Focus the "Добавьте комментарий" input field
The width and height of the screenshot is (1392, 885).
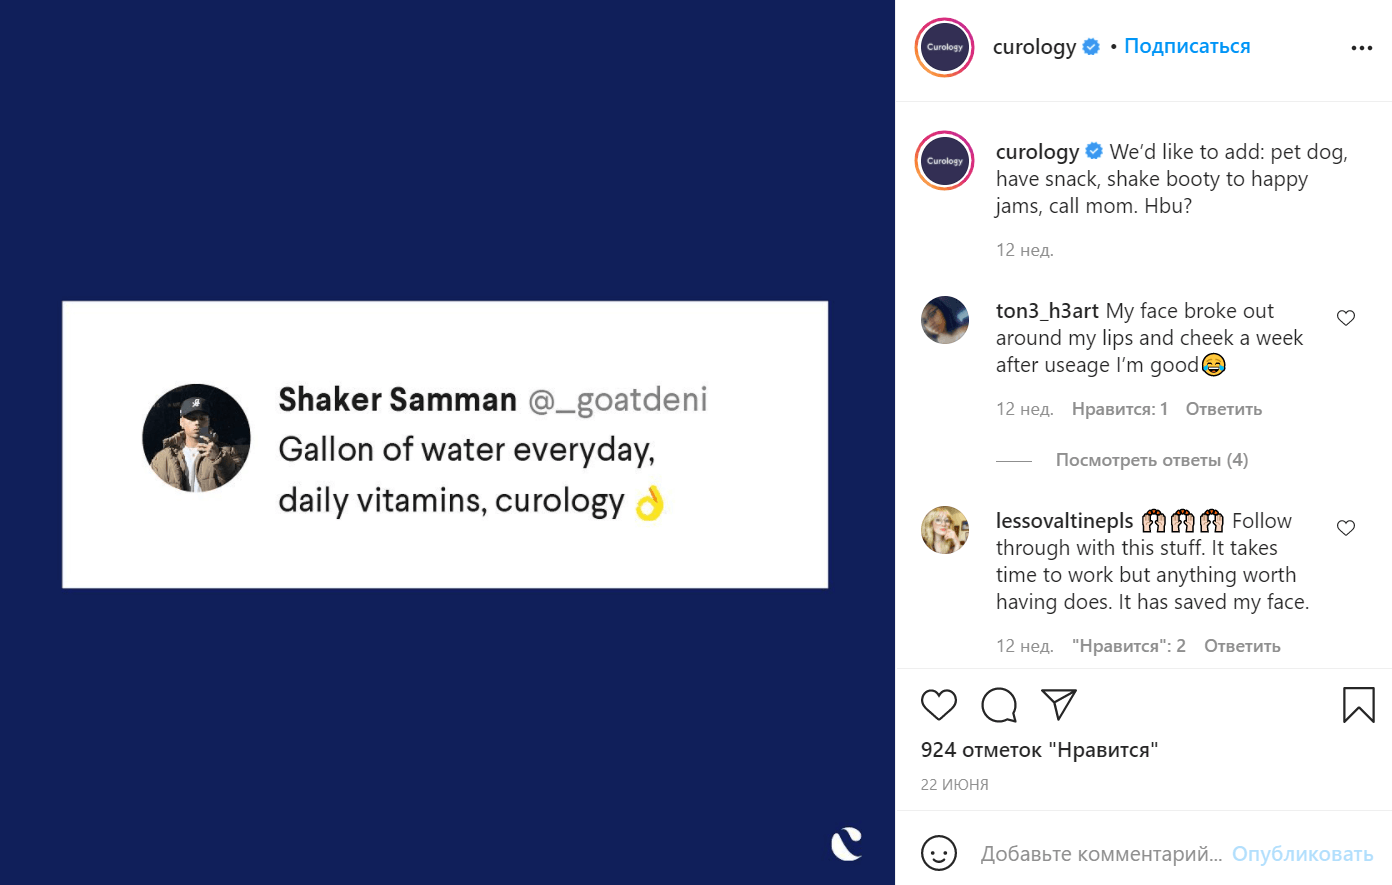pyautogui.click(x=1100, y=854)
